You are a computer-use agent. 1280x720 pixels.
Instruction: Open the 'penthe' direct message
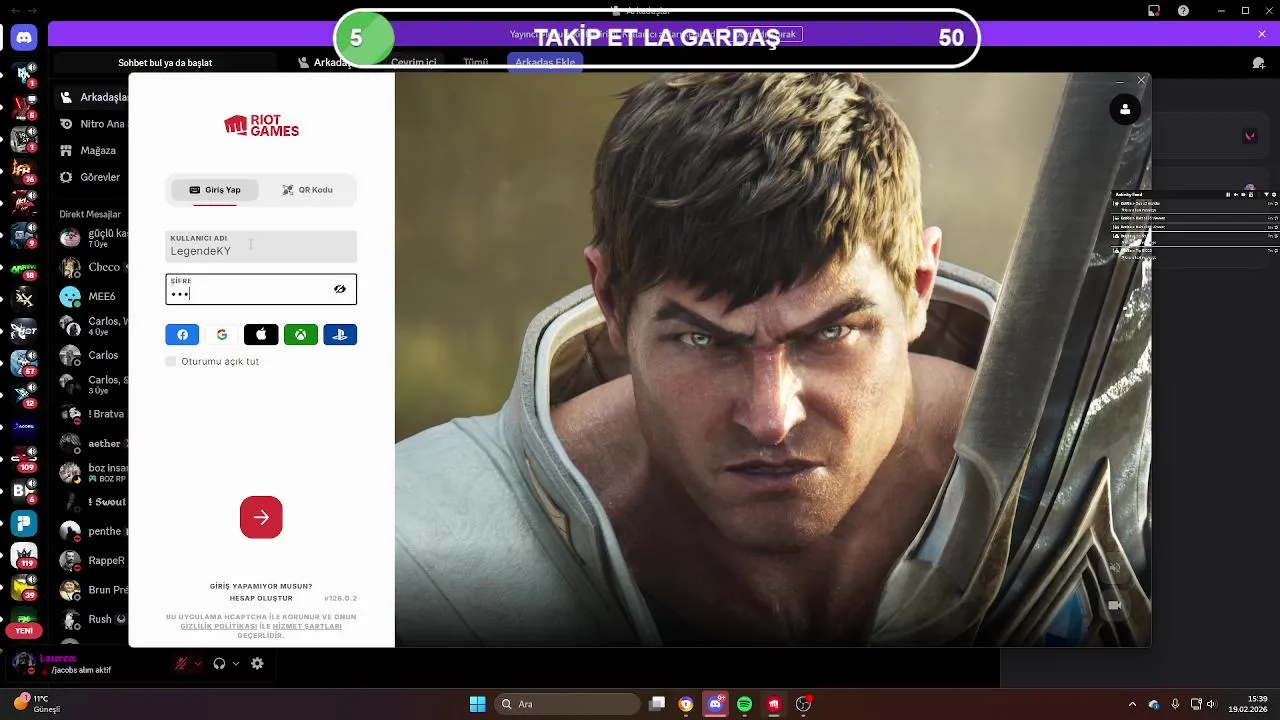[x=93, y=531]
